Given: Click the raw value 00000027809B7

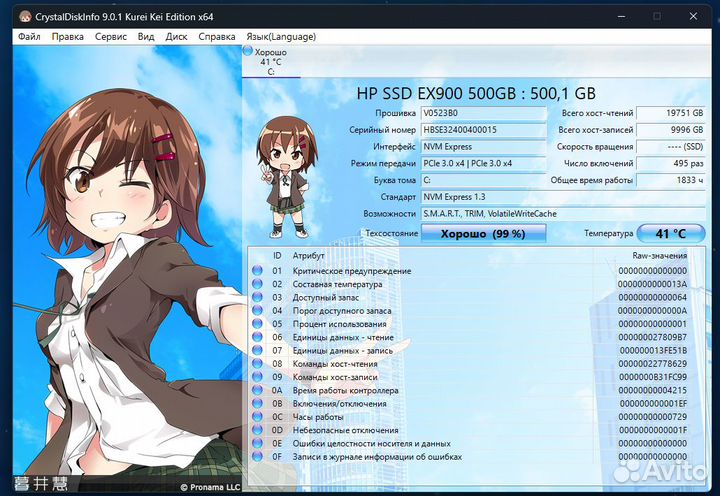Looking at the screenshot, I should click(x=652, y=337).
